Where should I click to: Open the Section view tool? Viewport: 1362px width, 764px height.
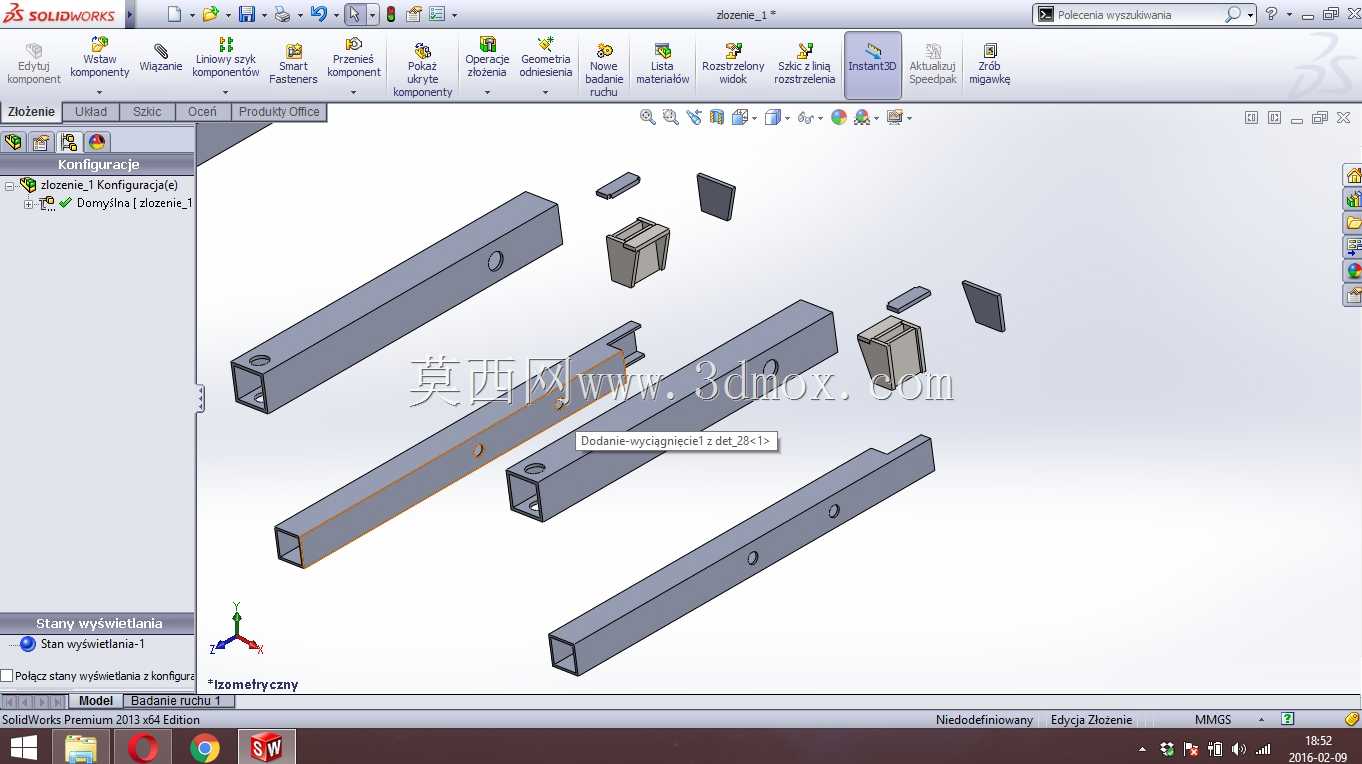coord(717,117)
